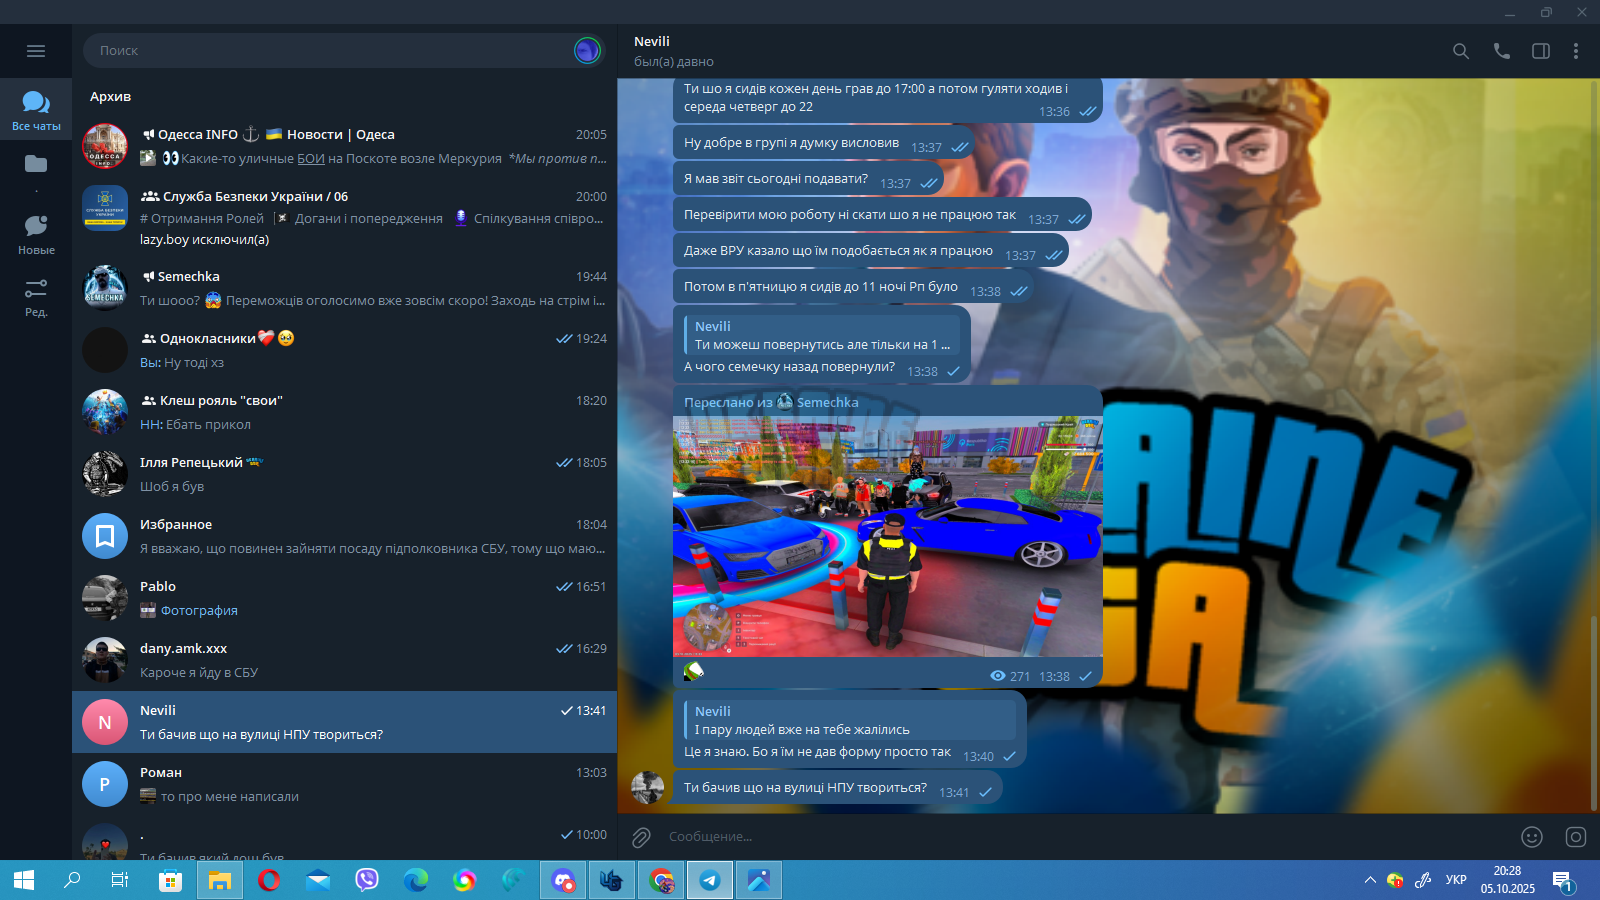Open File Explorer from the taskbar
The image size is (1600, 900).
point(219,880)
